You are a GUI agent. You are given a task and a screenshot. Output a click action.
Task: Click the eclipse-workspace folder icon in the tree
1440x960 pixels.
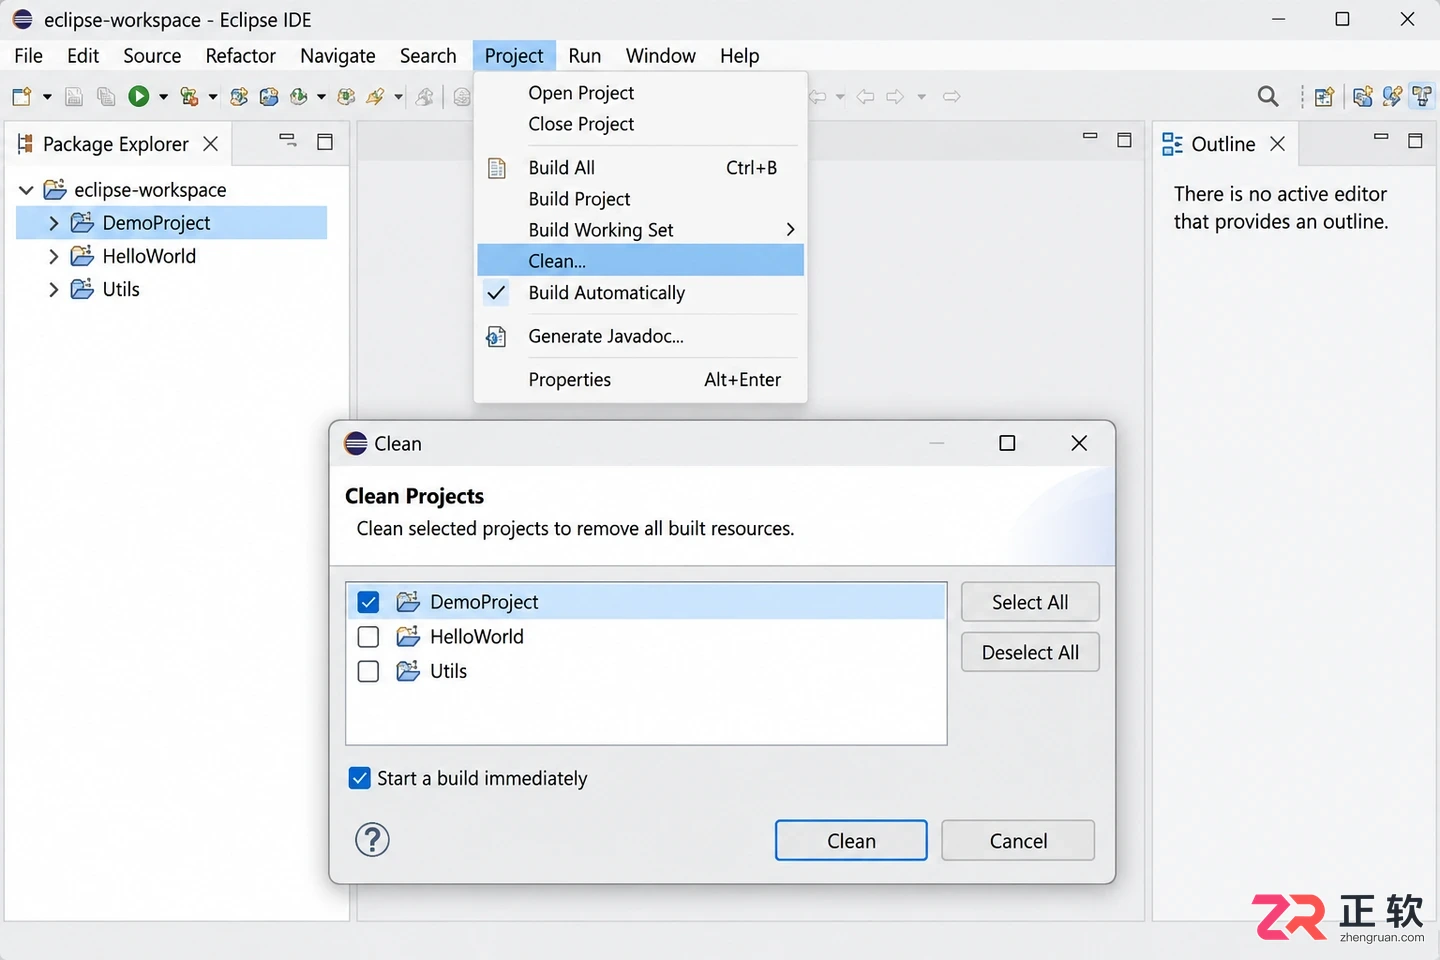(x=55, y=189)
